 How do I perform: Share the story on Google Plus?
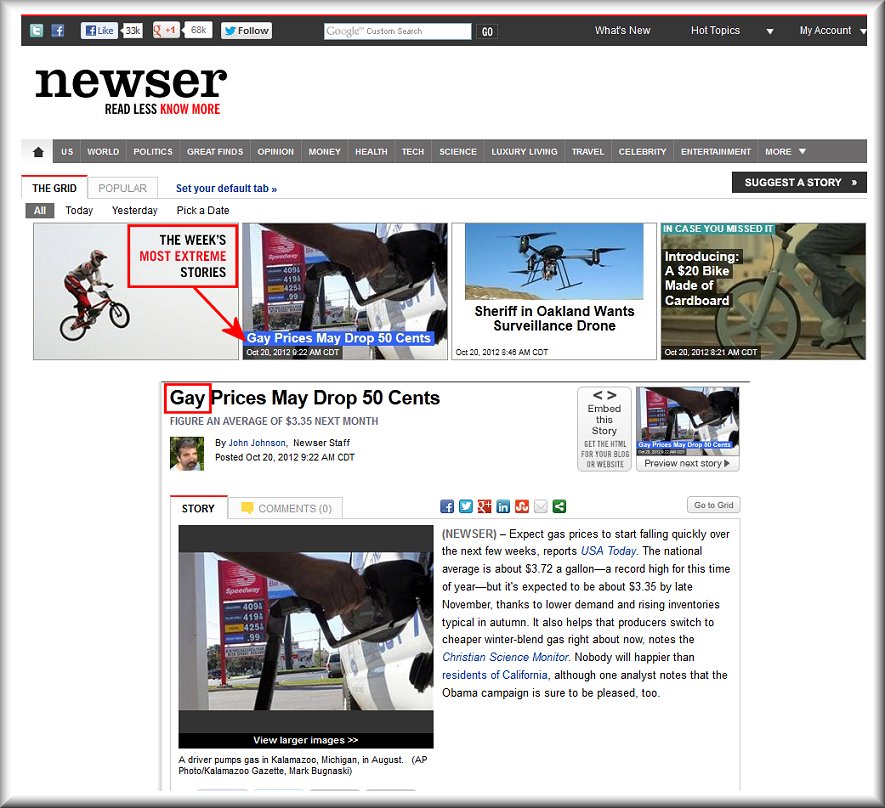(x=484, y=507)
